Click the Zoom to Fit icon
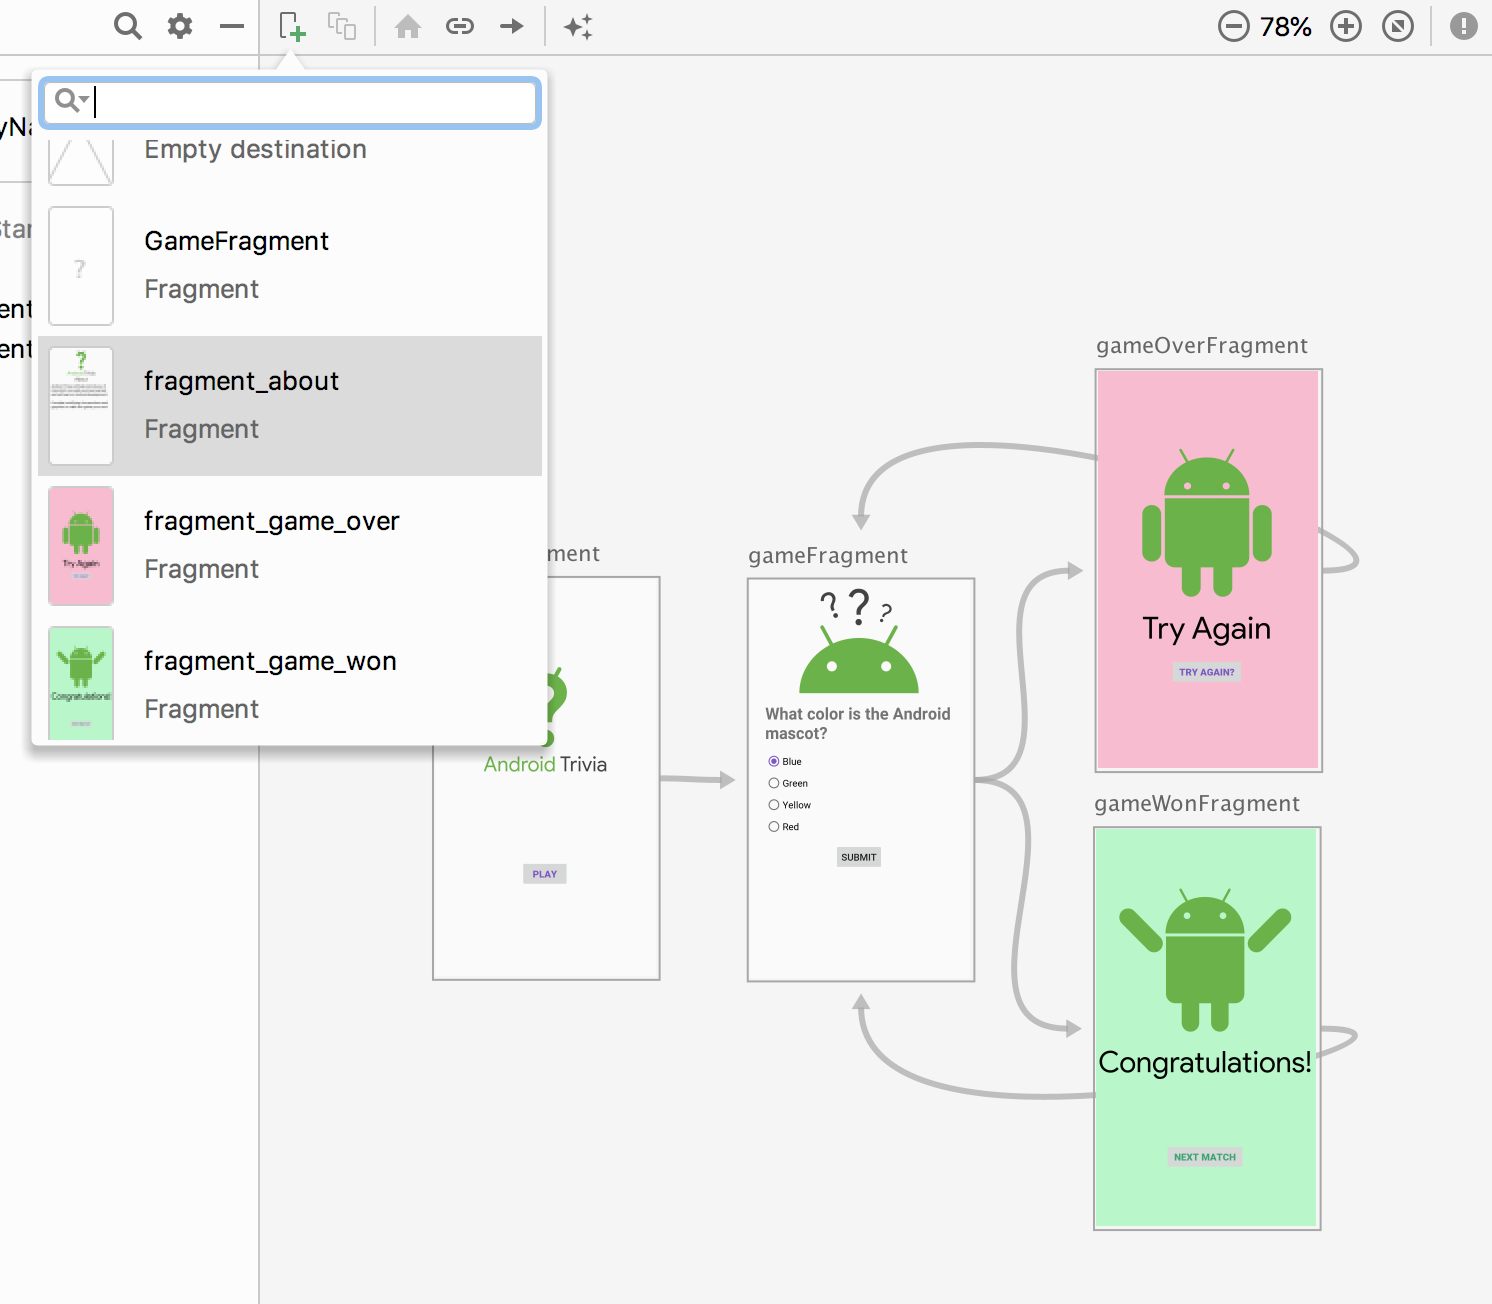 (1397, 26)
